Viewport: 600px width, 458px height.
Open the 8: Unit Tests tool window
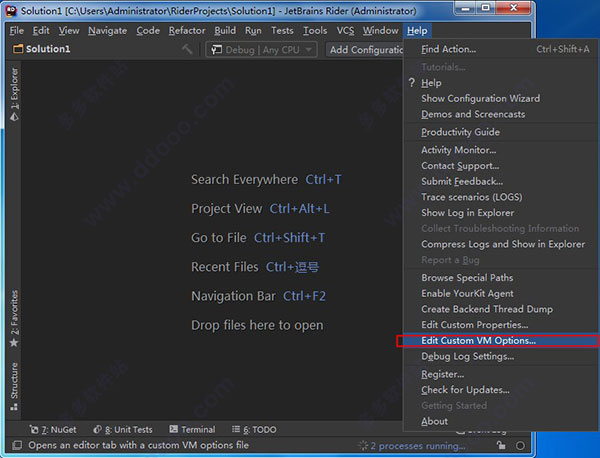pos(123,430)
